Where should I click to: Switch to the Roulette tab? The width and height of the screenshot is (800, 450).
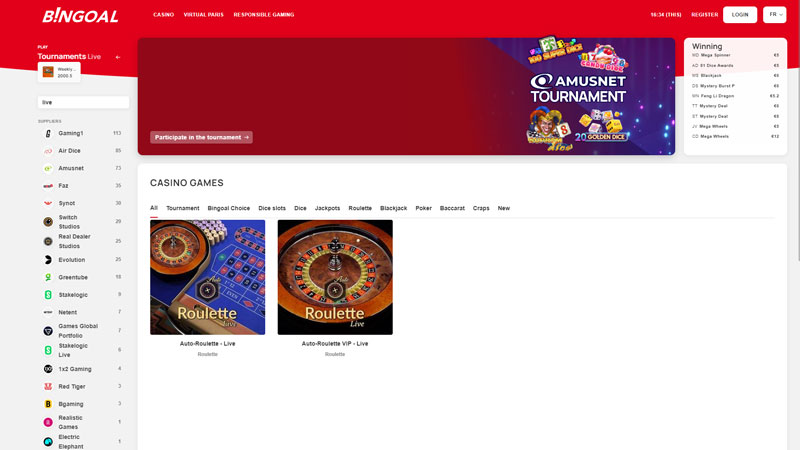[x=360, y=208]
